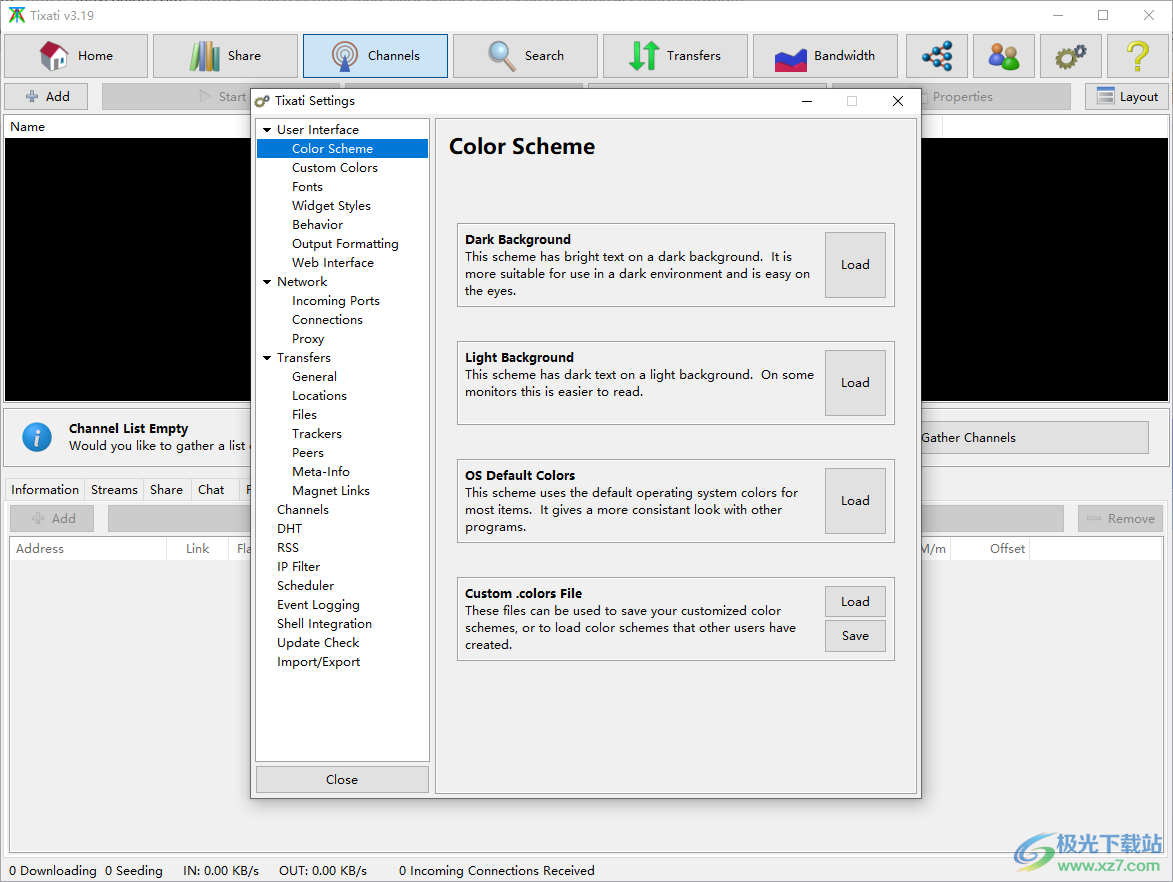Open Magnet Links settings
The width and height of the screenshot is (1173, 882).
(331, 491)
